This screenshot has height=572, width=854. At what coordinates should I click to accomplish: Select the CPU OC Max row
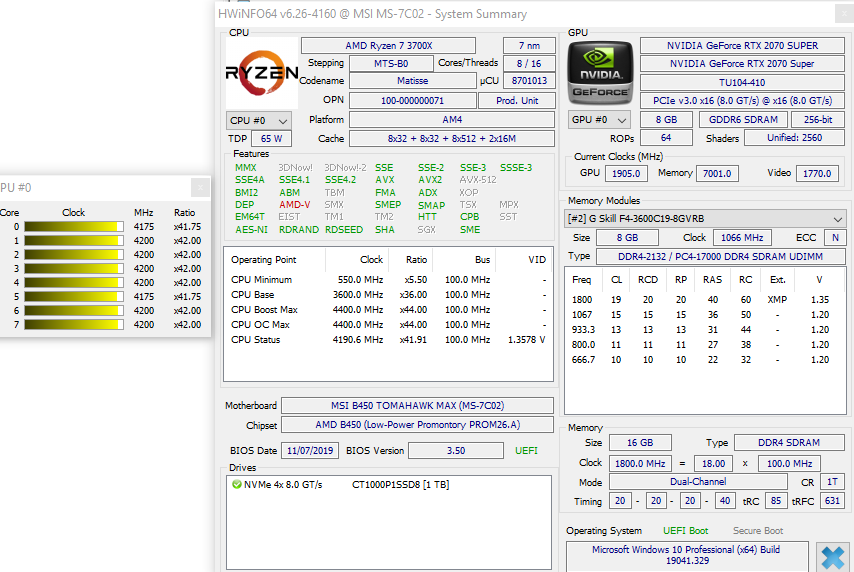tap(388, 325)
